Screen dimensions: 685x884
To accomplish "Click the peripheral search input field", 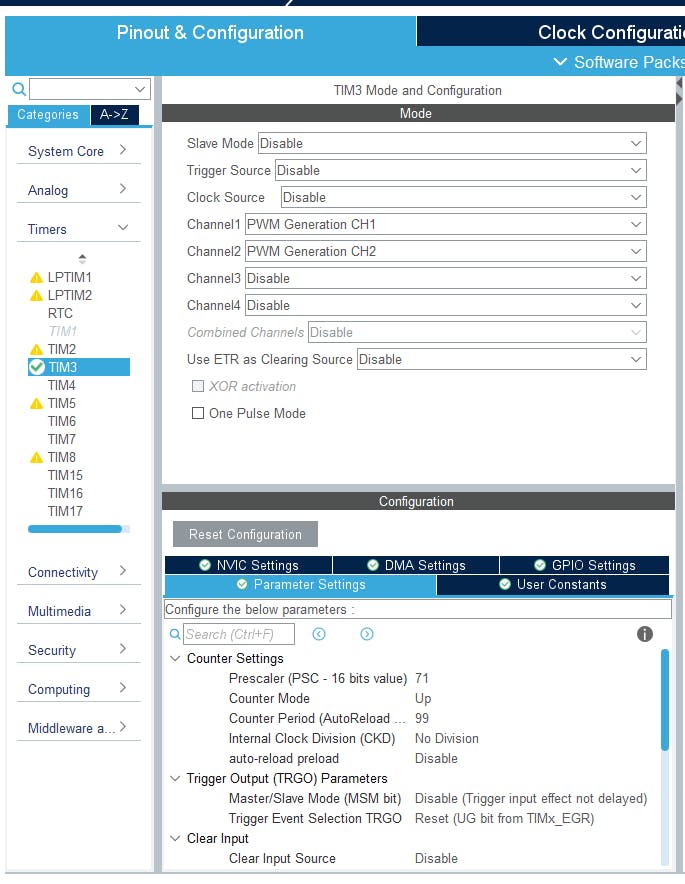I will tap(82, 89).
